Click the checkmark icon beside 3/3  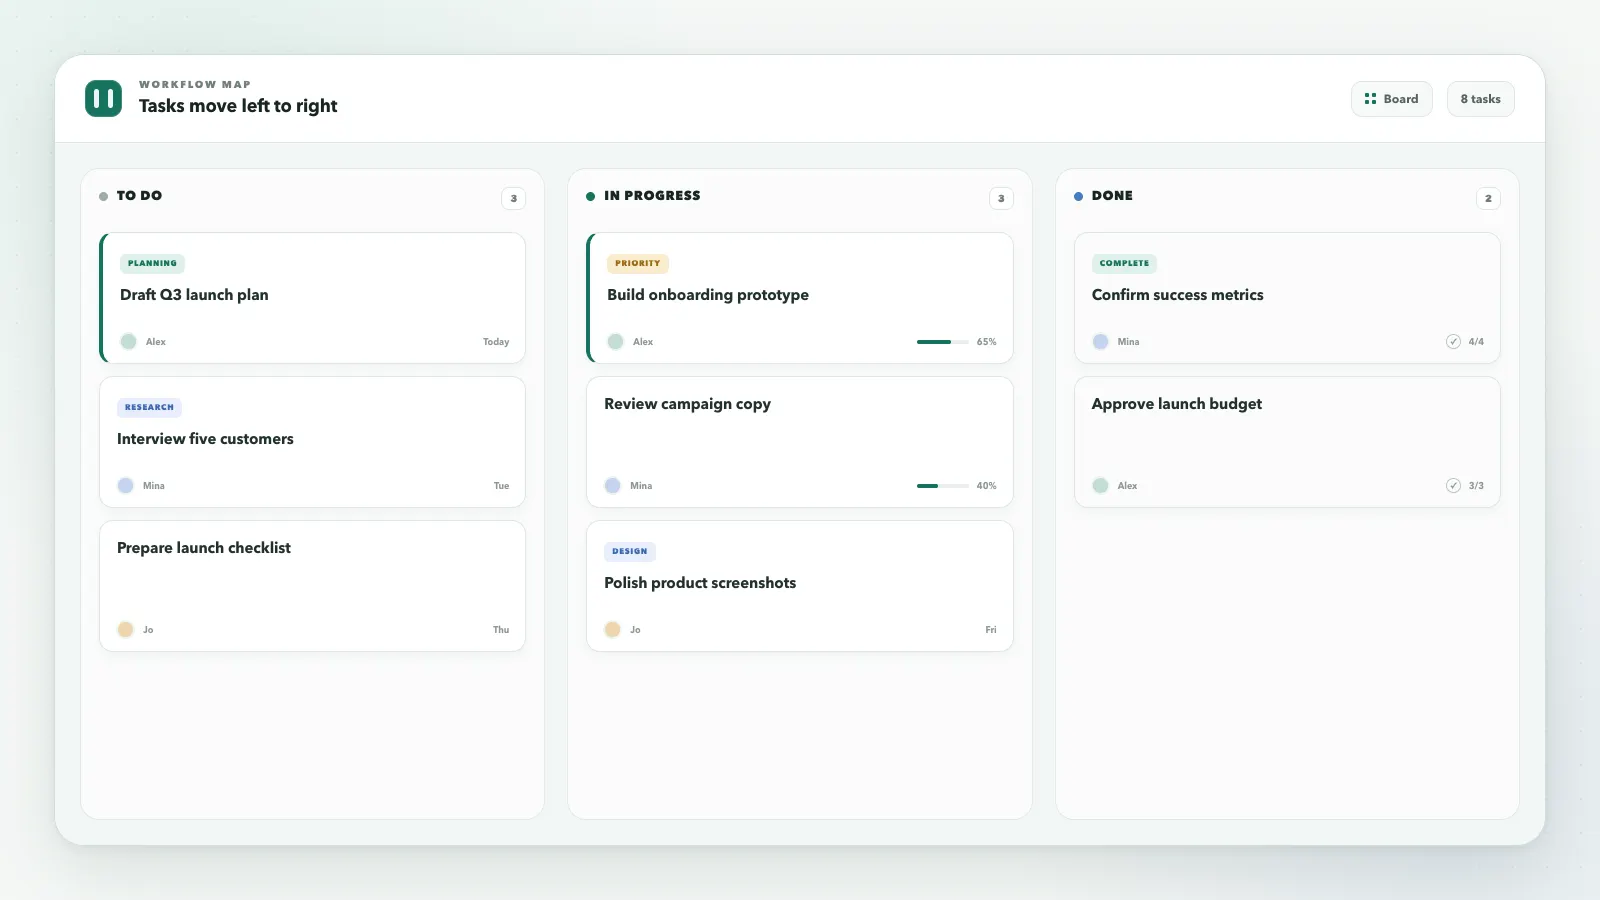[x=1453, y=486]
